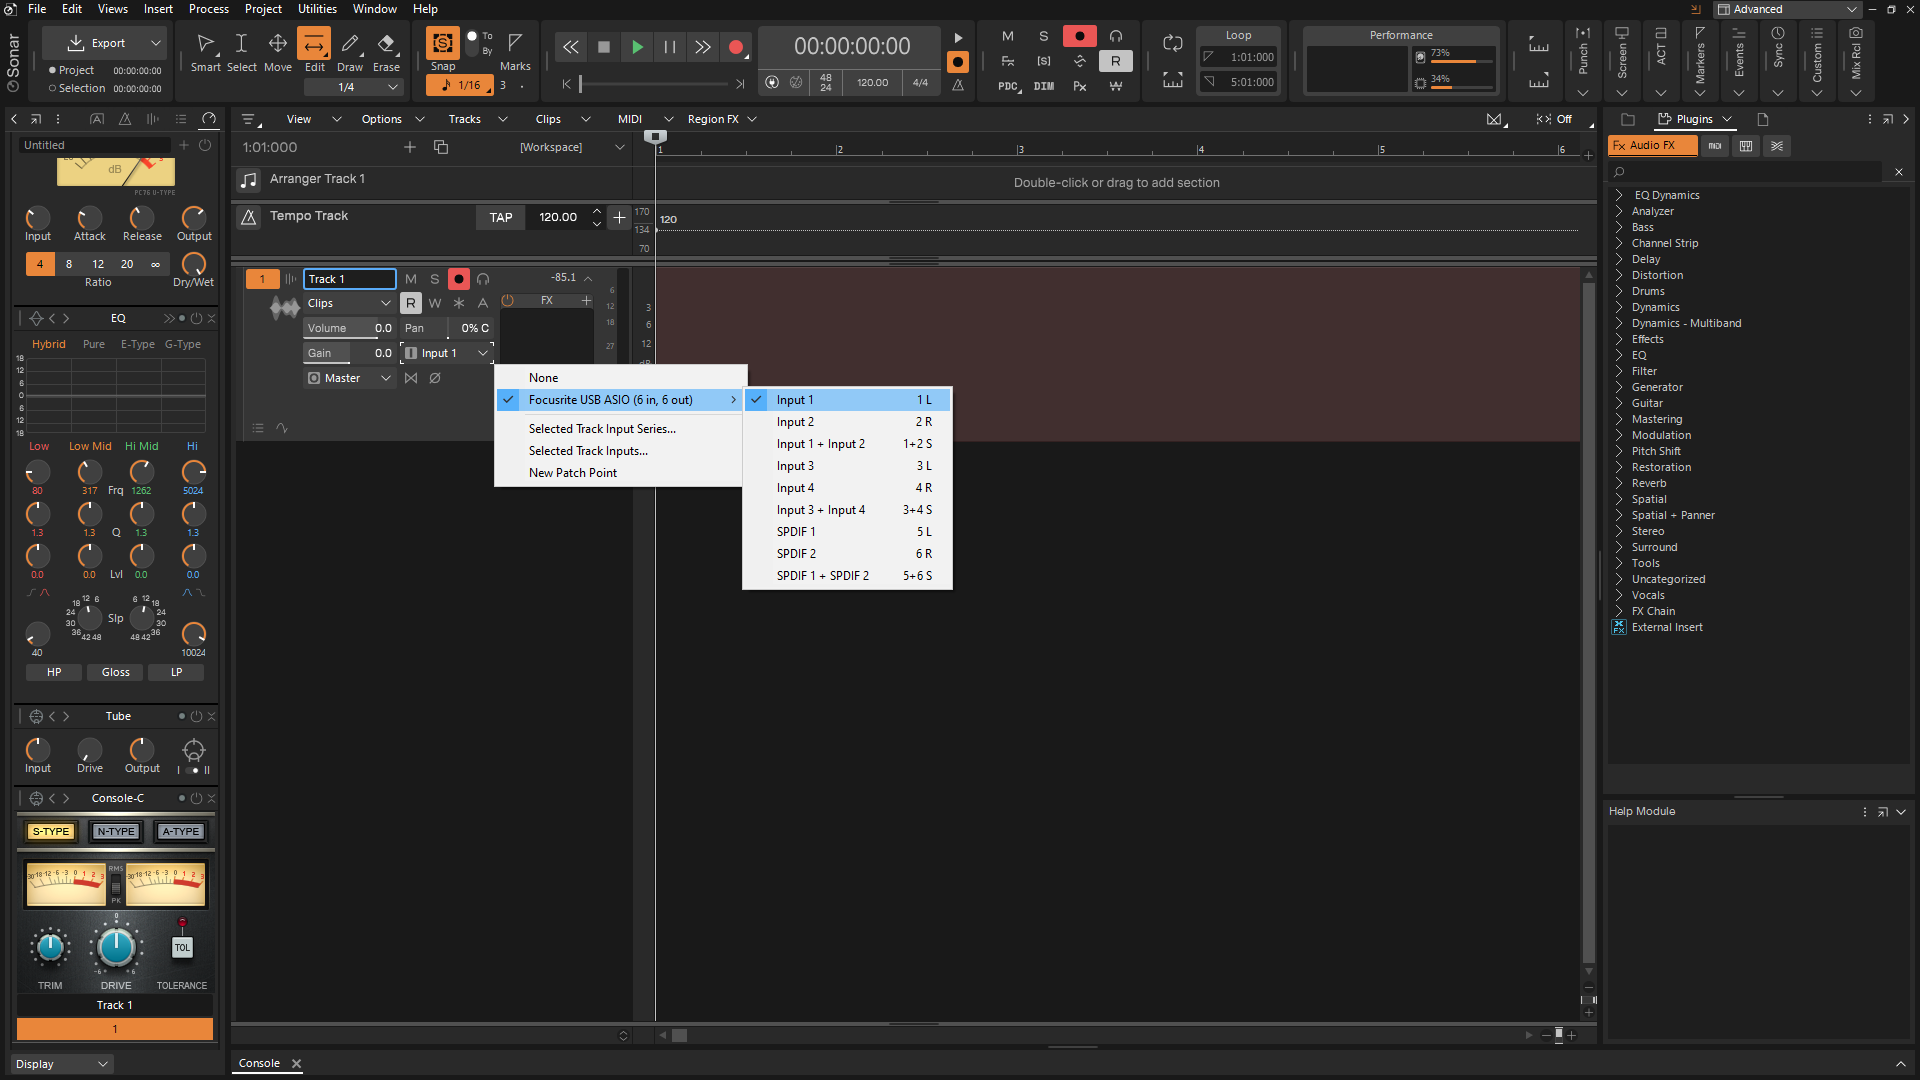Click the Rewind button
The width and height of the screenshot is (1920, 1080).
tap(570, 47)
